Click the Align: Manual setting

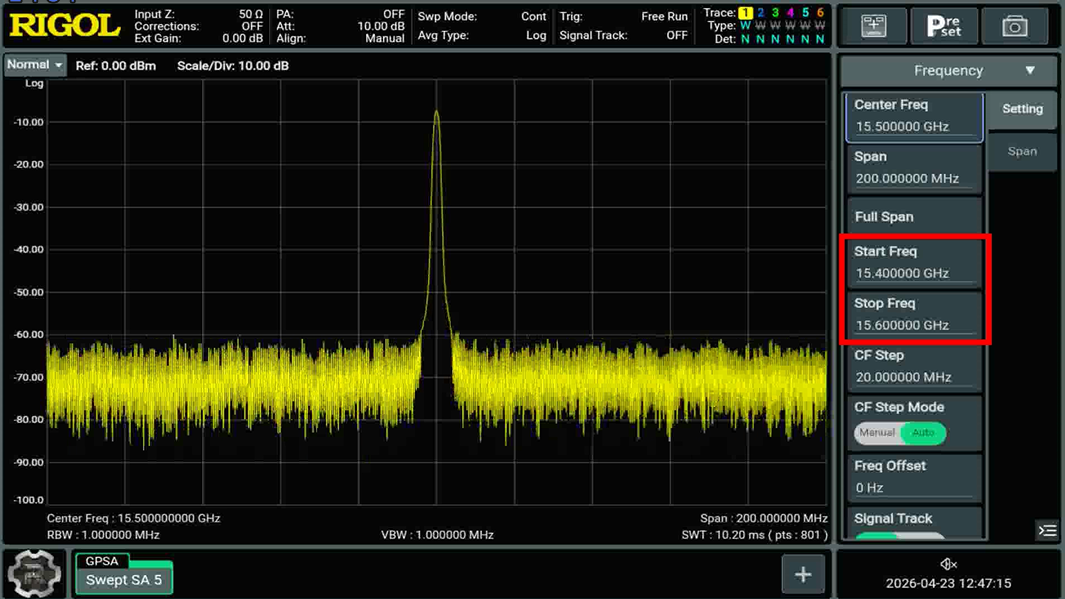point(340,39)
